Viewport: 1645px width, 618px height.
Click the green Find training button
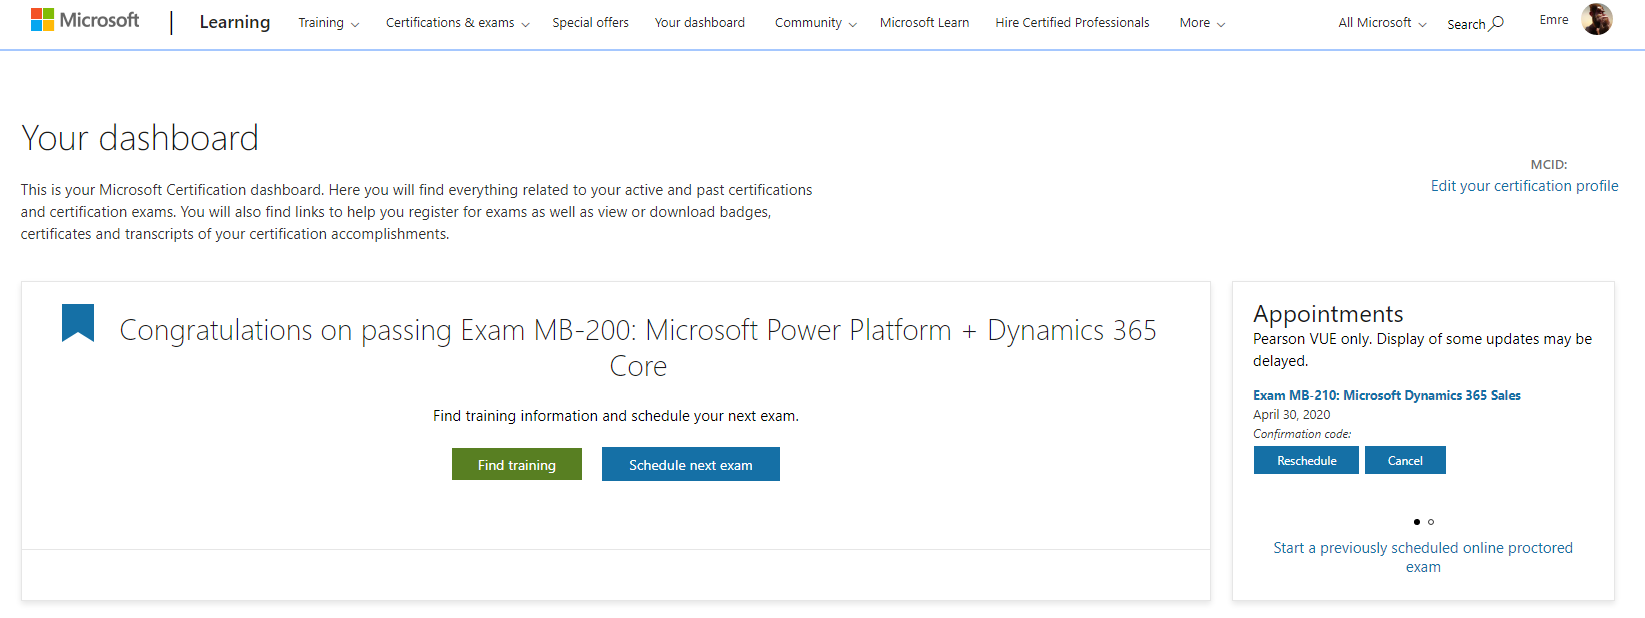516,465
